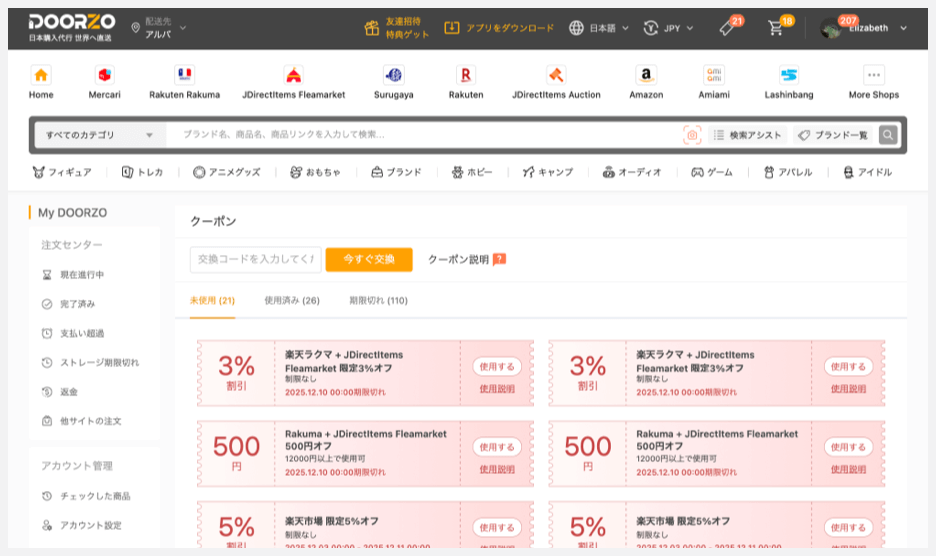
Task: Click the 検索アシスト button
Action: [747, 135]
